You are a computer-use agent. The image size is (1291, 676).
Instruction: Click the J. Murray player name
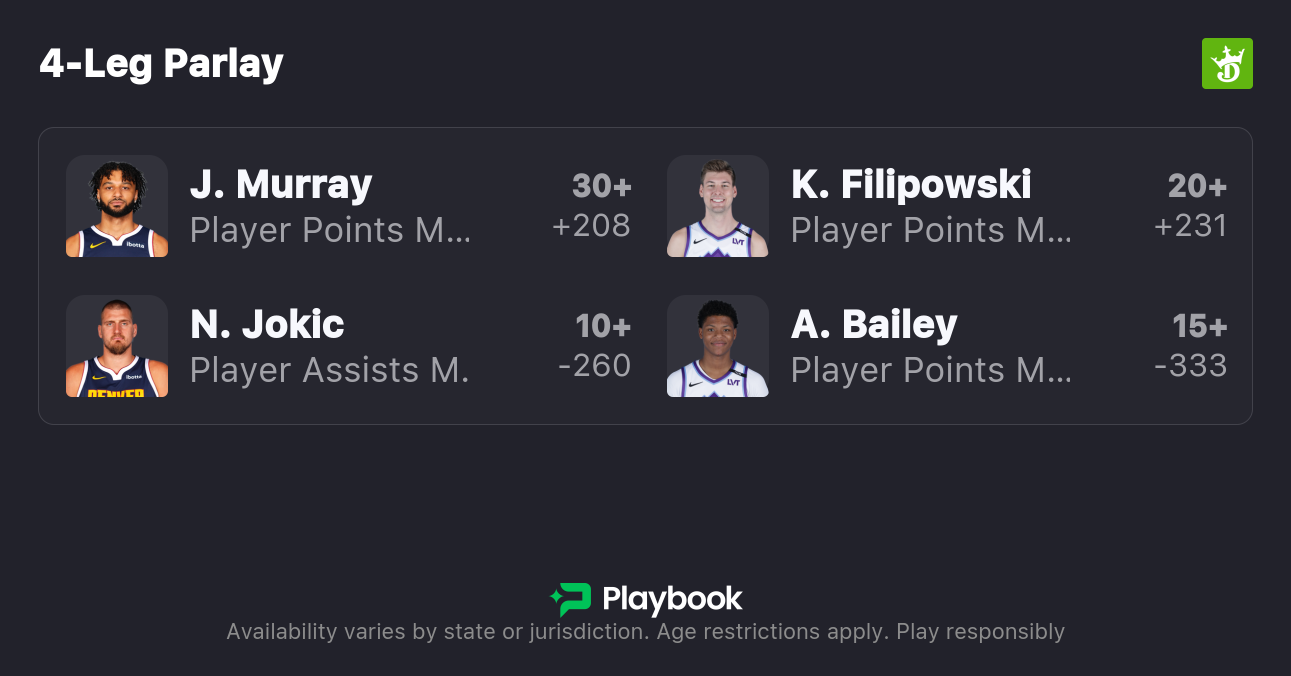coord(281,185)
